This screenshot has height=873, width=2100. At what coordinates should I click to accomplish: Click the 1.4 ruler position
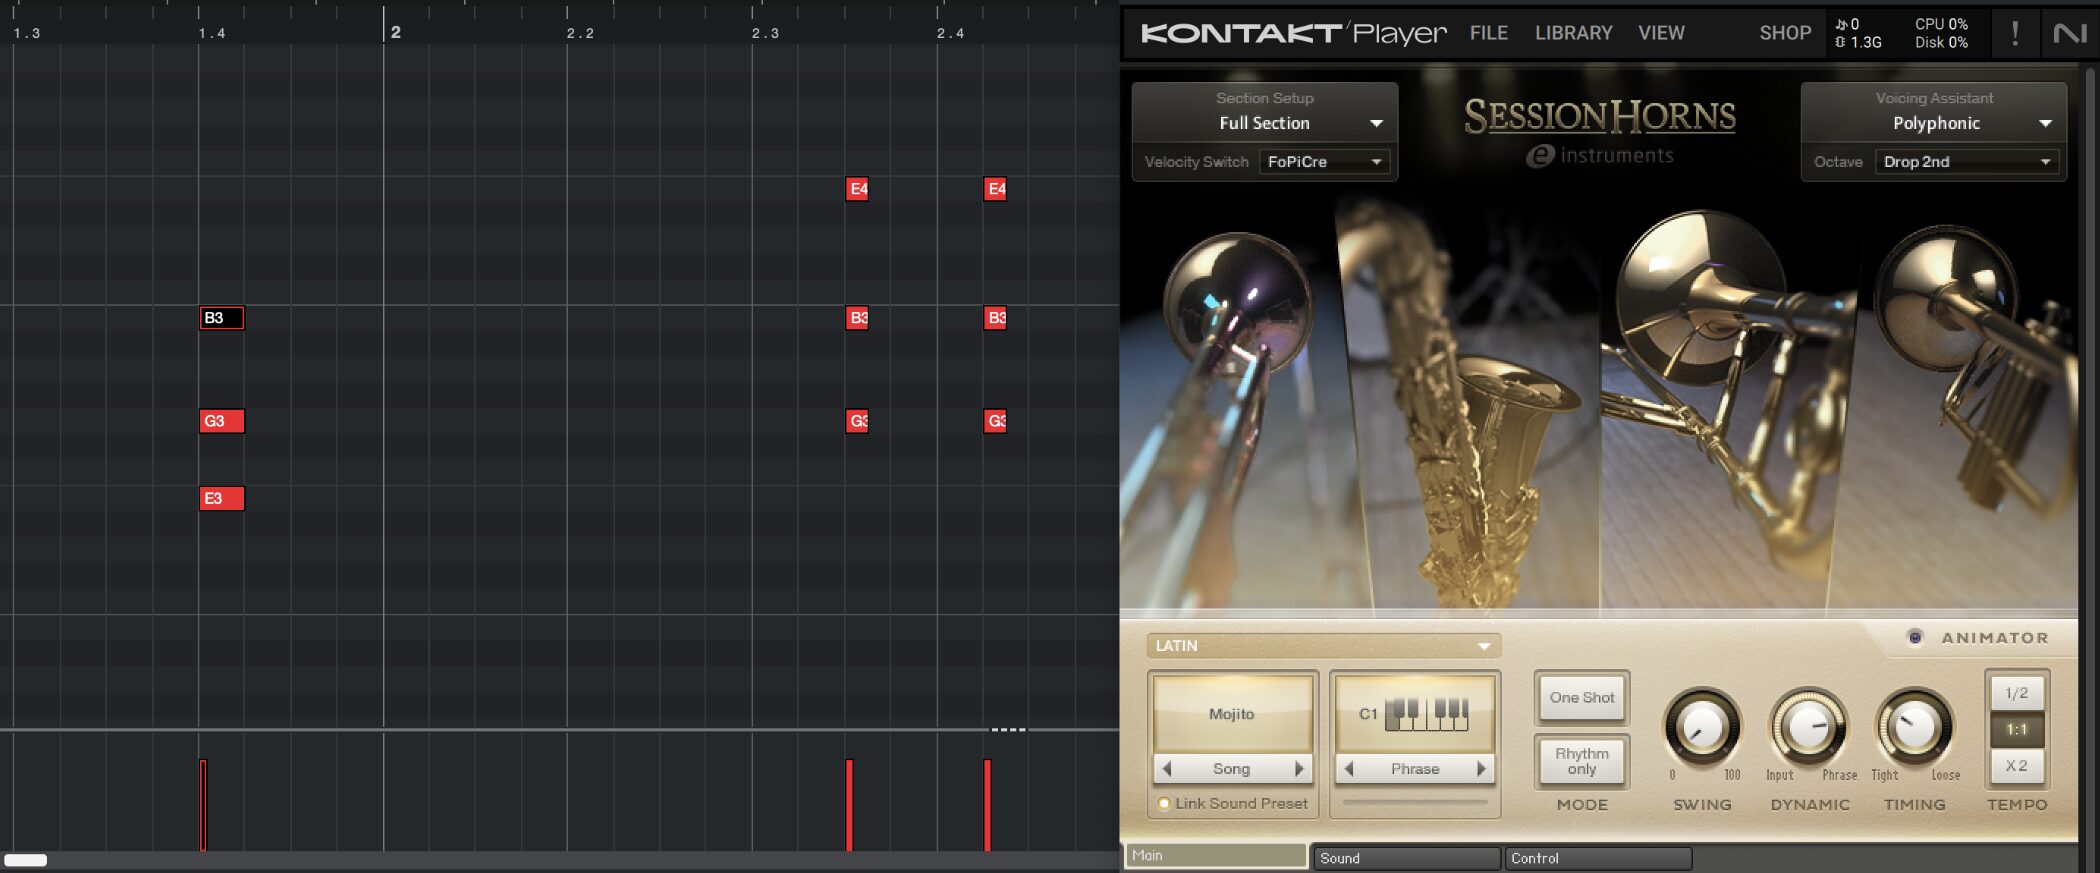(212, 33)
